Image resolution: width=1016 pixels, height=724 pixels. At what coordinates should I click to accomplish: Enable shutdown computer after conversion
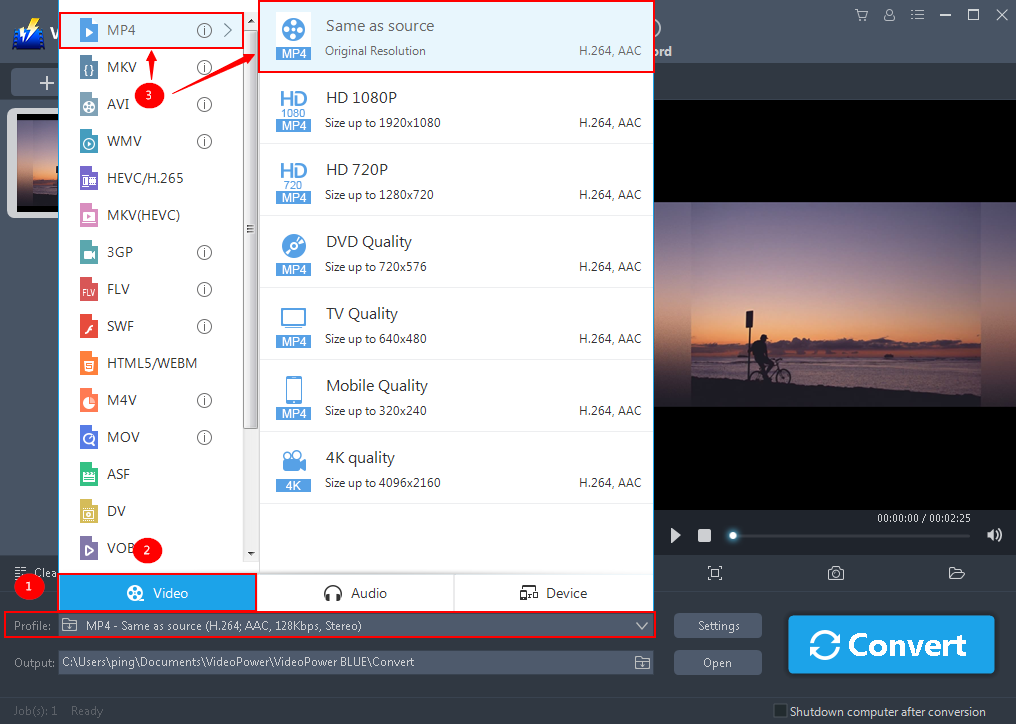[779, 711]
